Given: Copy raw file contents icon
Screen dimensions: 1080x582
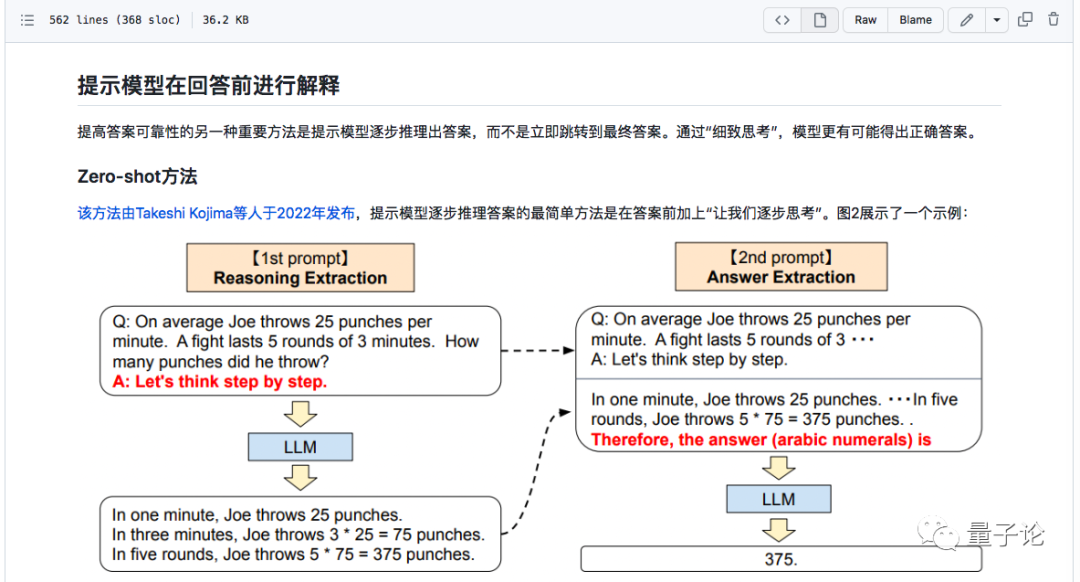Looking at the screenshot, I should (x=1026, y=19).
